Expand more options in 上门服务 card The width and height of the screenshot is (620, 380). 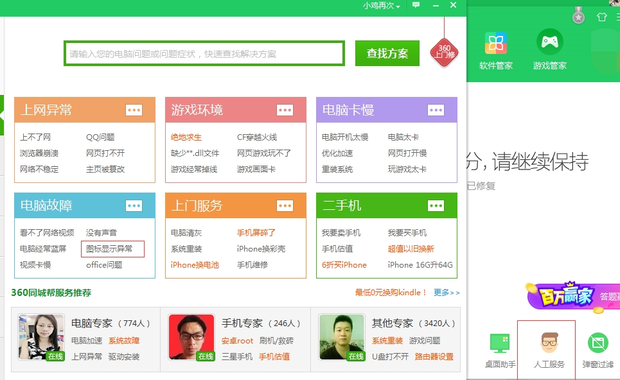[x=285, y=206]
